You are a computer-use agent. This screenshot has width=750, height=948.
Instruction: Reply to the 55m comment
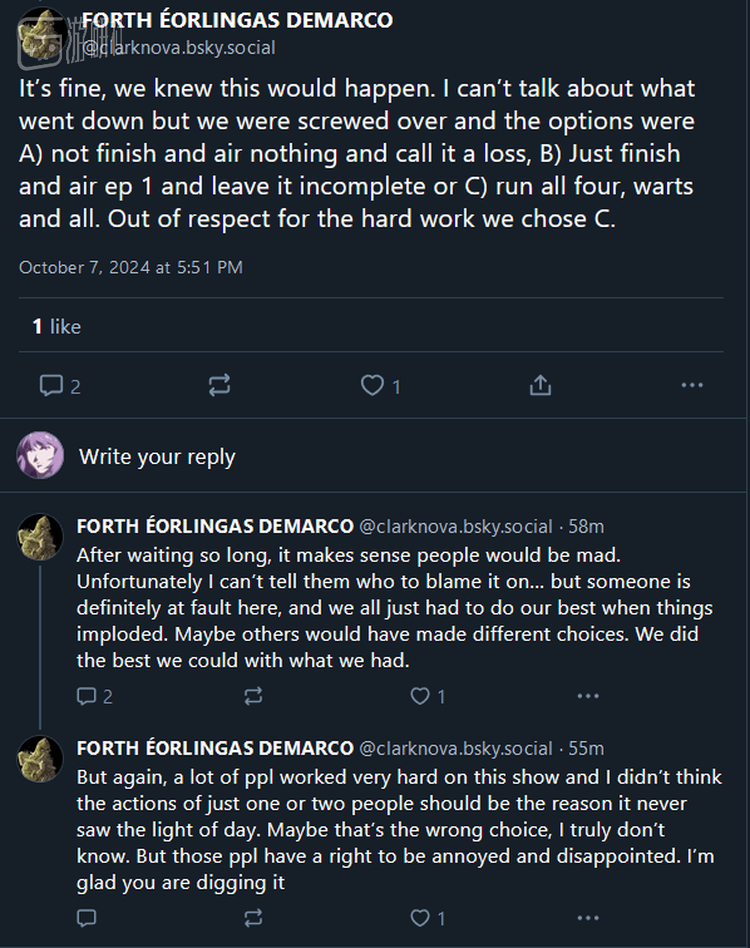pos(87,917)
